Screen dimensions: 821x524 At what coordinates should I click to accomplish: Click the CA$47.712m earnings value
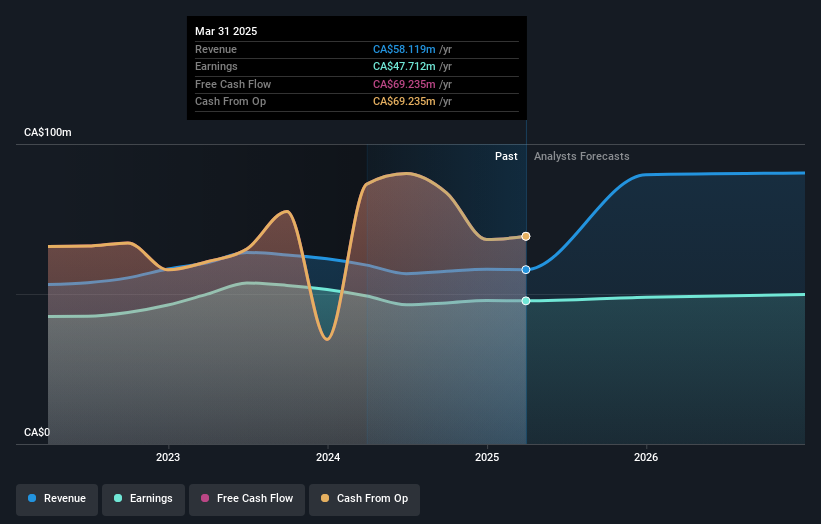click(404, 66)
